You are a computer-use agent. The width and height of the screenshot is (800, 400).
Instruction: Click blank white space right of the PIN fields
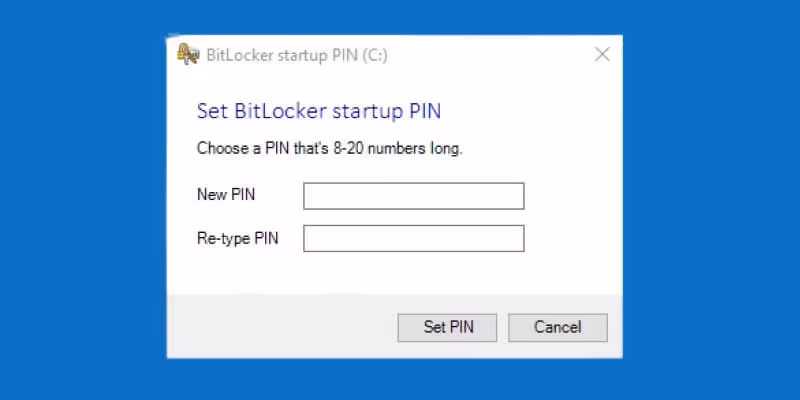click(x=575, y=217)
